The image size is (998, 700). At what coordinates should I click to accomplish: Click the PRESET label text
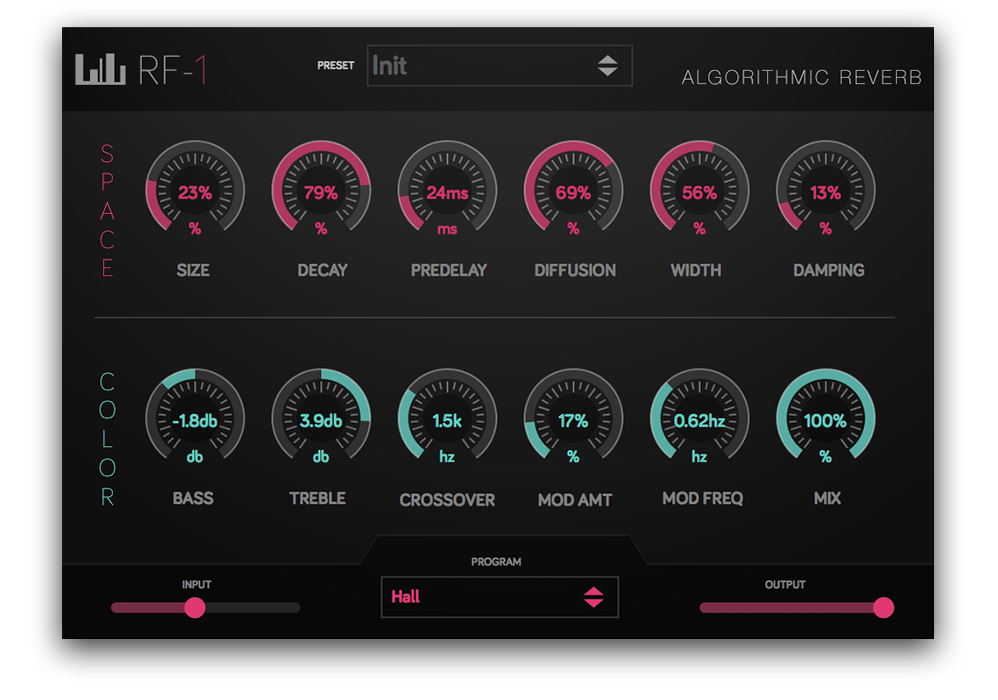tap(335, 66)
